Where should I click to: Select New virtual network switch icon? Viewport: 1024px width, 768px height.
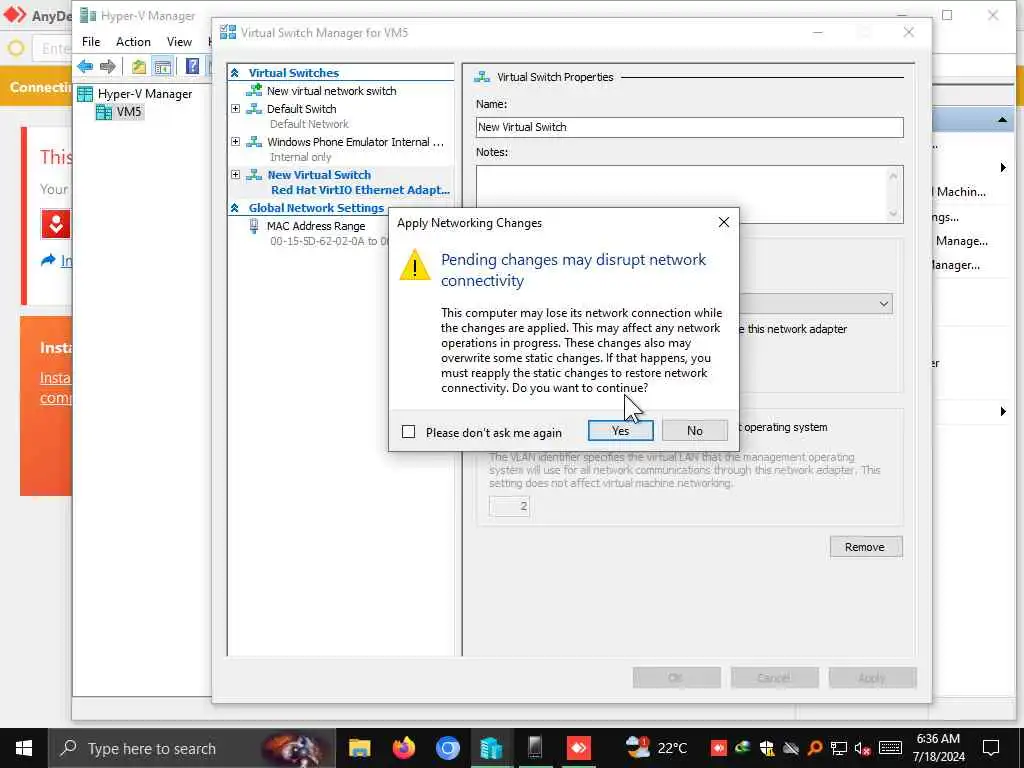[x=253, y=91]
